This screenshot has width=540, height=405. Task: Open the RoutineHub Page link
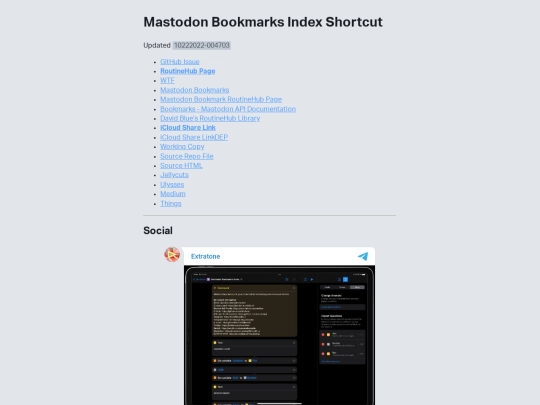(x=188, y=71)
